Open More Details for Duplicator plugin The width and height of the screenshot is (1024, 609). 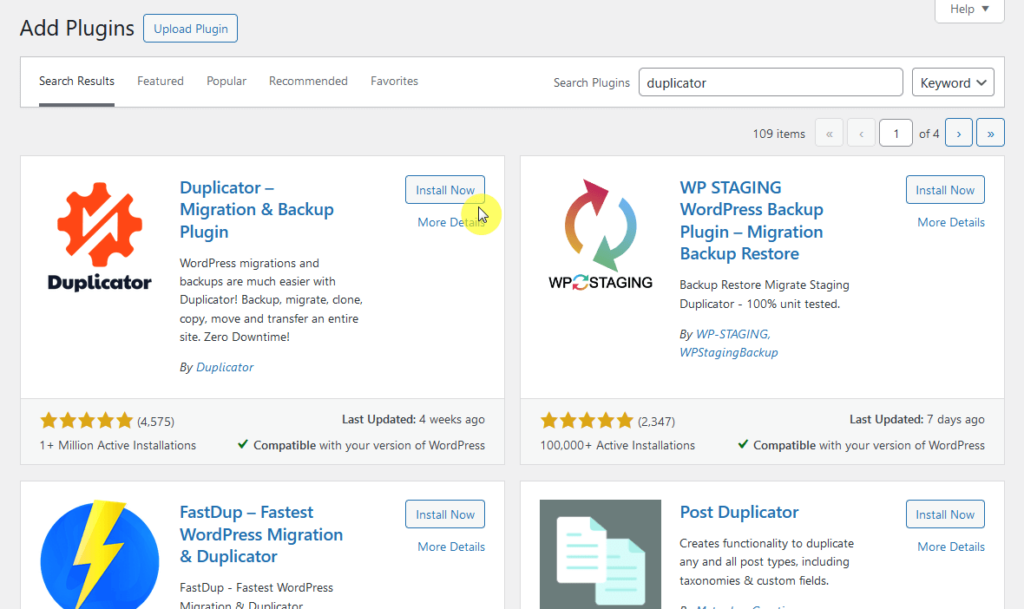coord(451,223)
